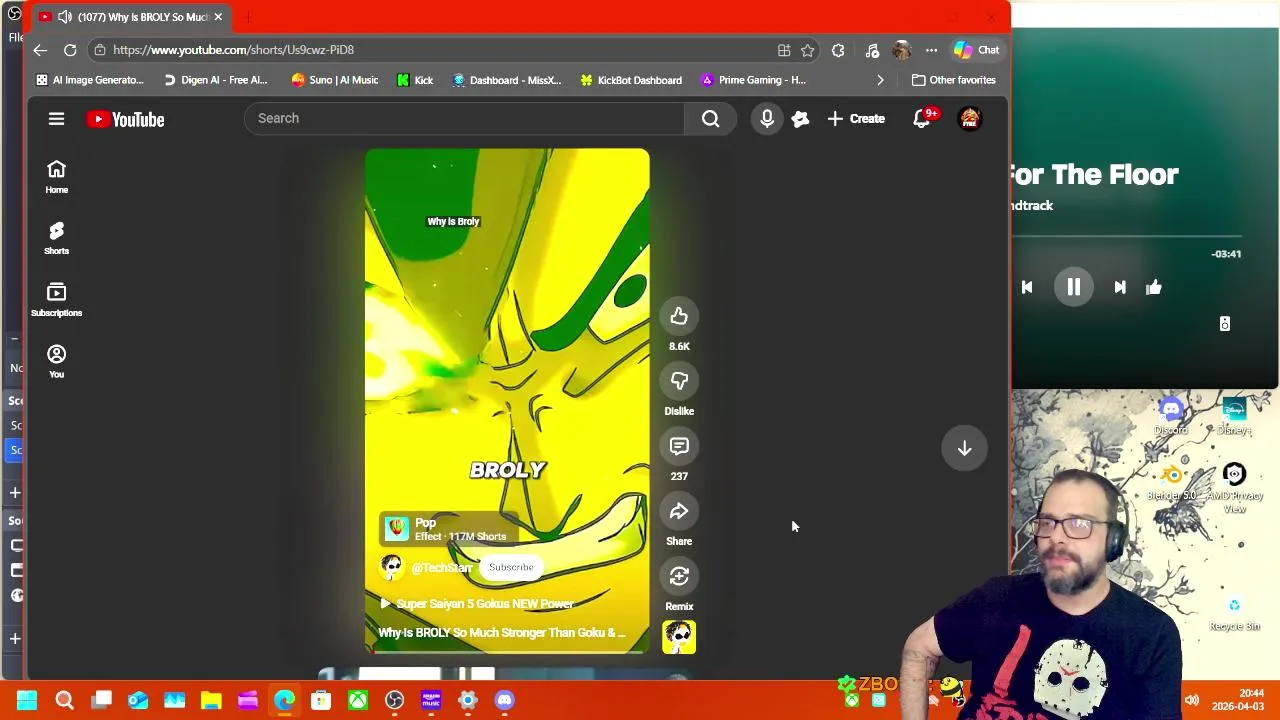Click the Create button on YouTube
This screenshot has width=1280, height=720.
pos(856,118)
